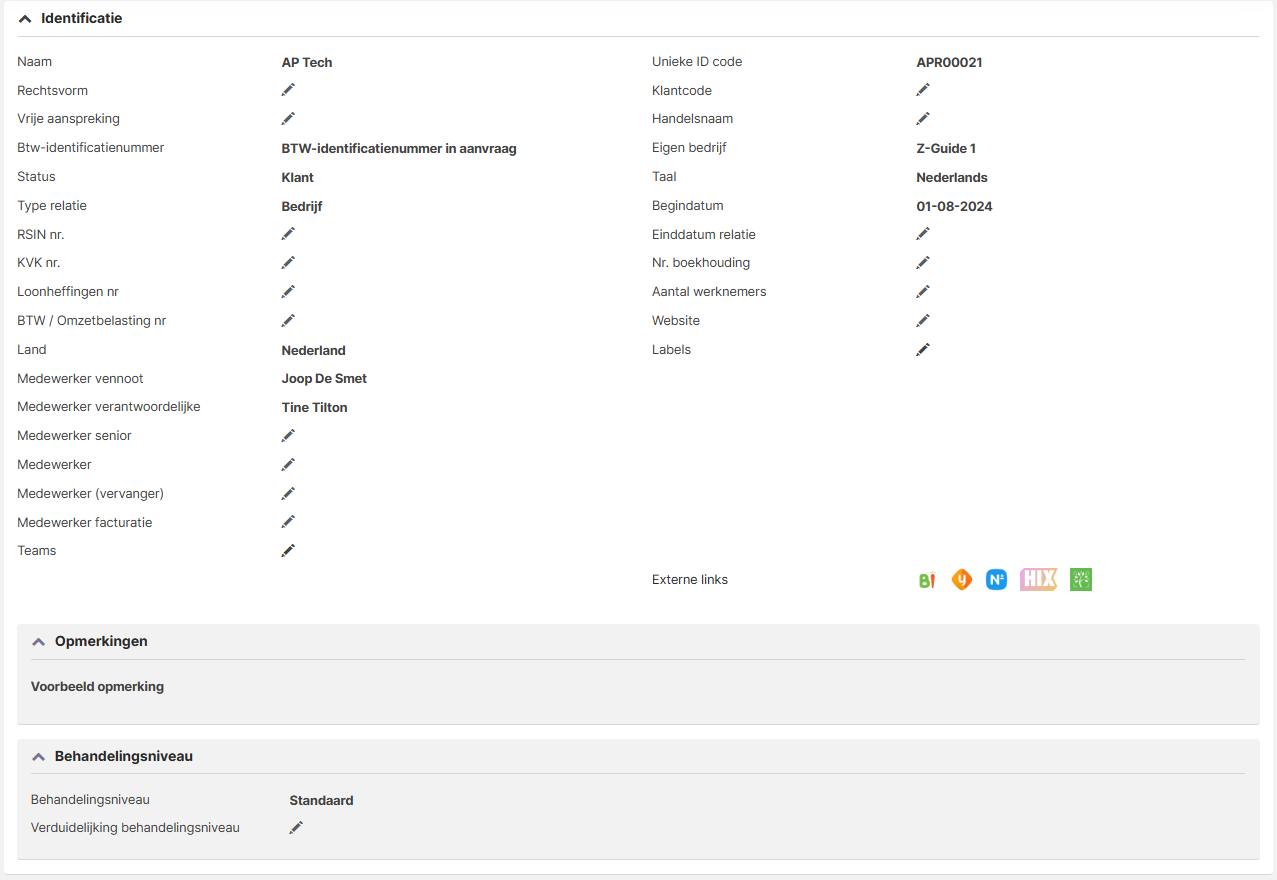Click pencil next to BTW / Omzetbelasting nr

point(288,321)
